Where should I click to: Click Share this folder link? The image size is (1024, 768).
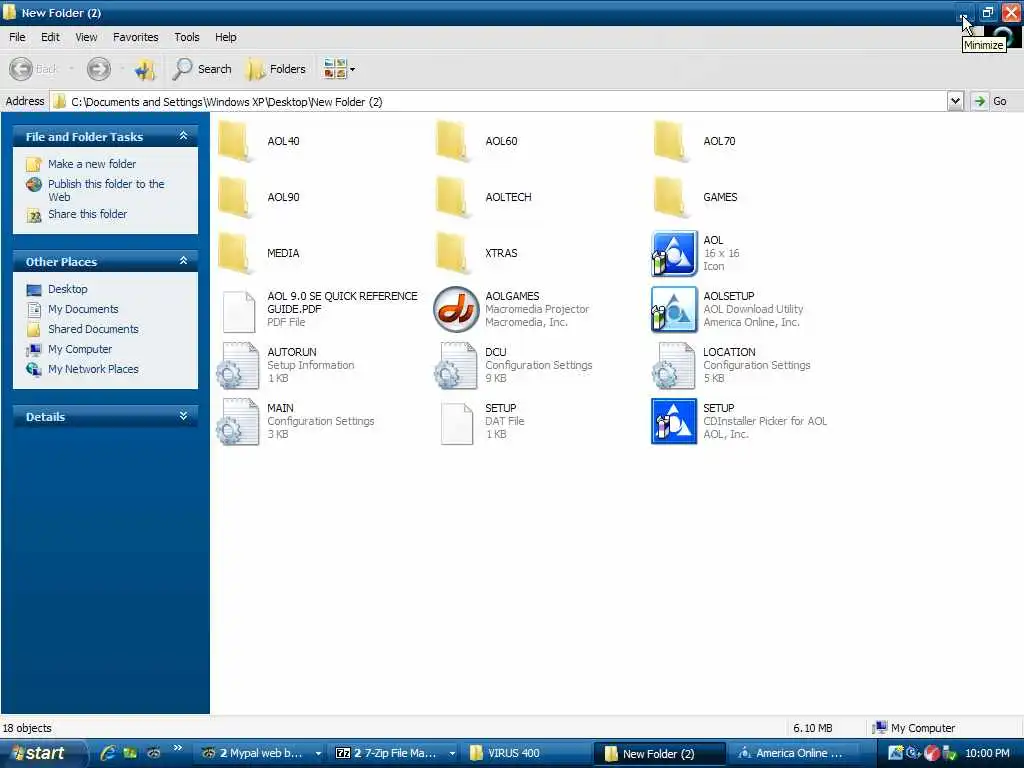tap(76, 214)
